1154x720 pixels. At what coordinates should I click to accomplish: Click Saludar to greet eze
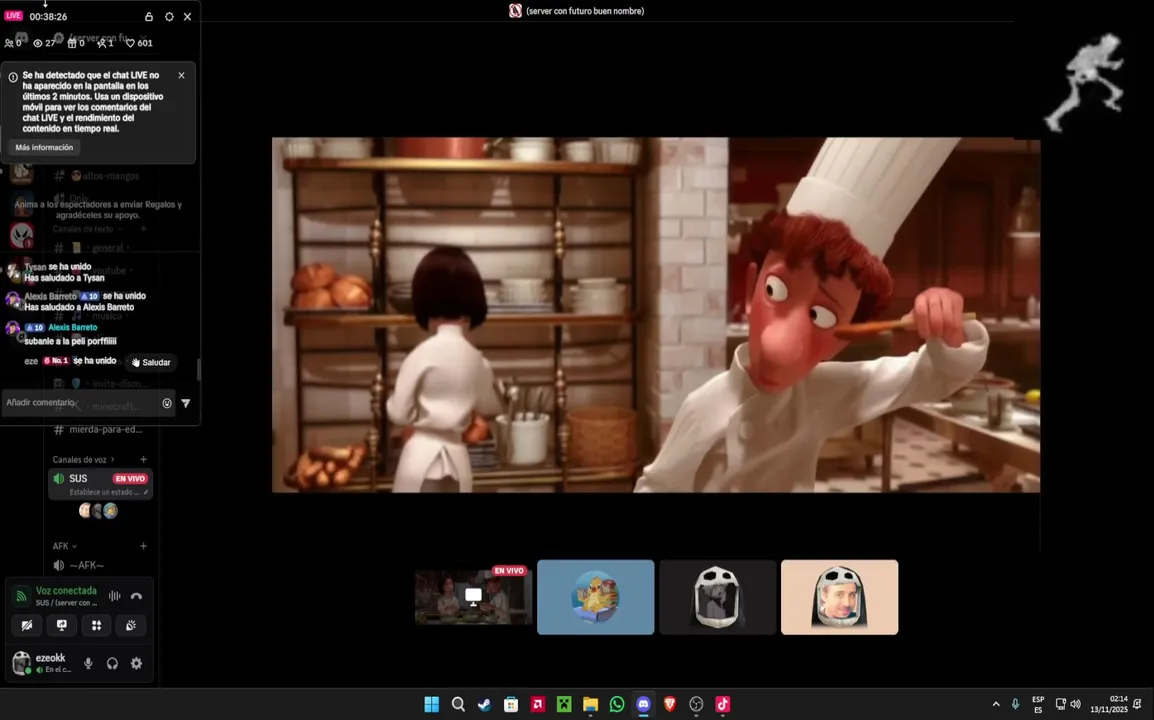[152, 362]
